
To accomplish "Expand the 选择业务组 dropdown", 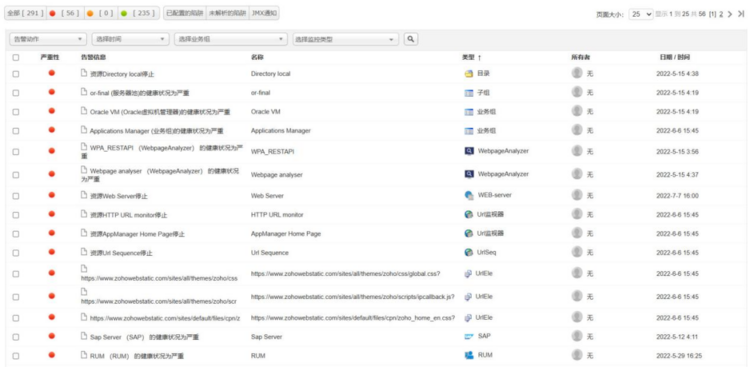I will [231, 39].
